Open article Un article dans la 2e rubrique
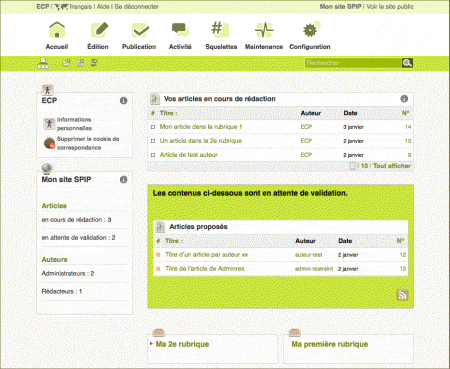The width and height of the screenshot is (450, 369). point(201,141)
